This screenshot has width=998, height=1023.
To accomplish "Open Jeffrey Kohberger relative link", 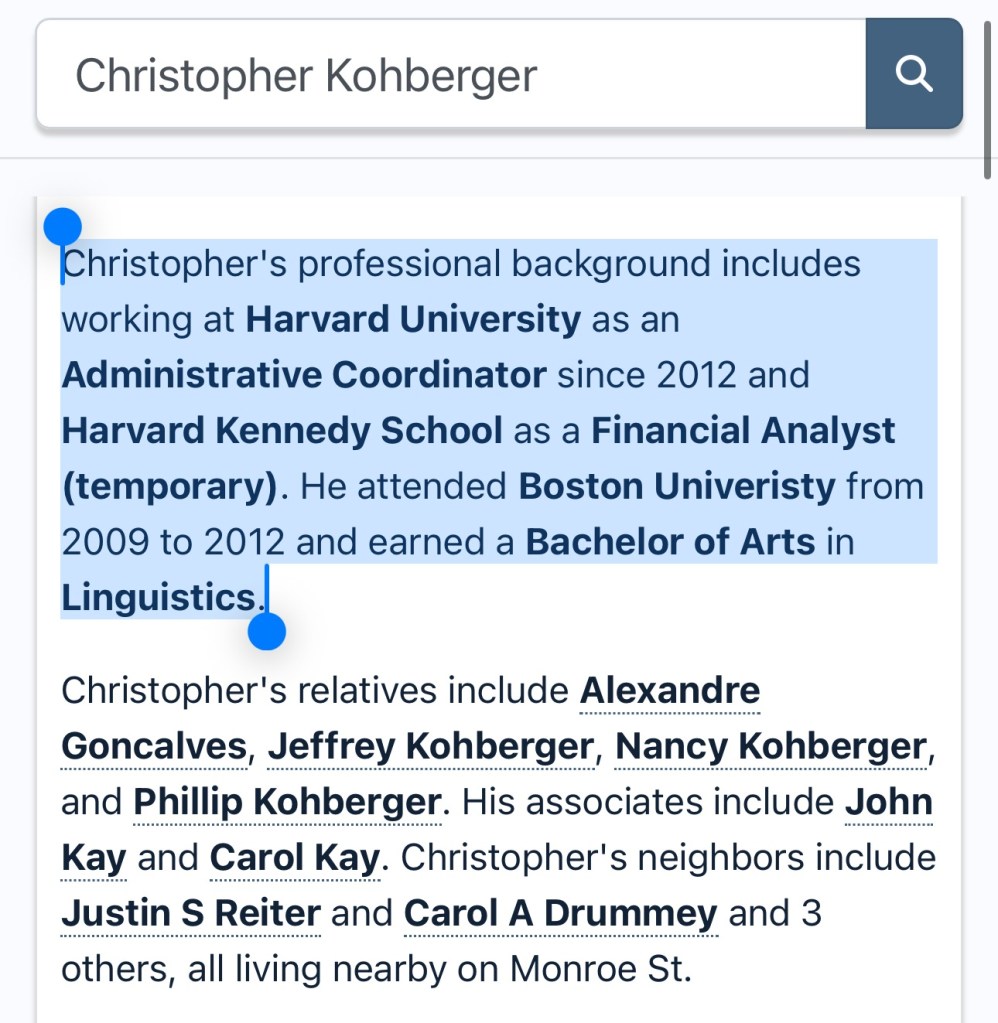I will (431, 746).
